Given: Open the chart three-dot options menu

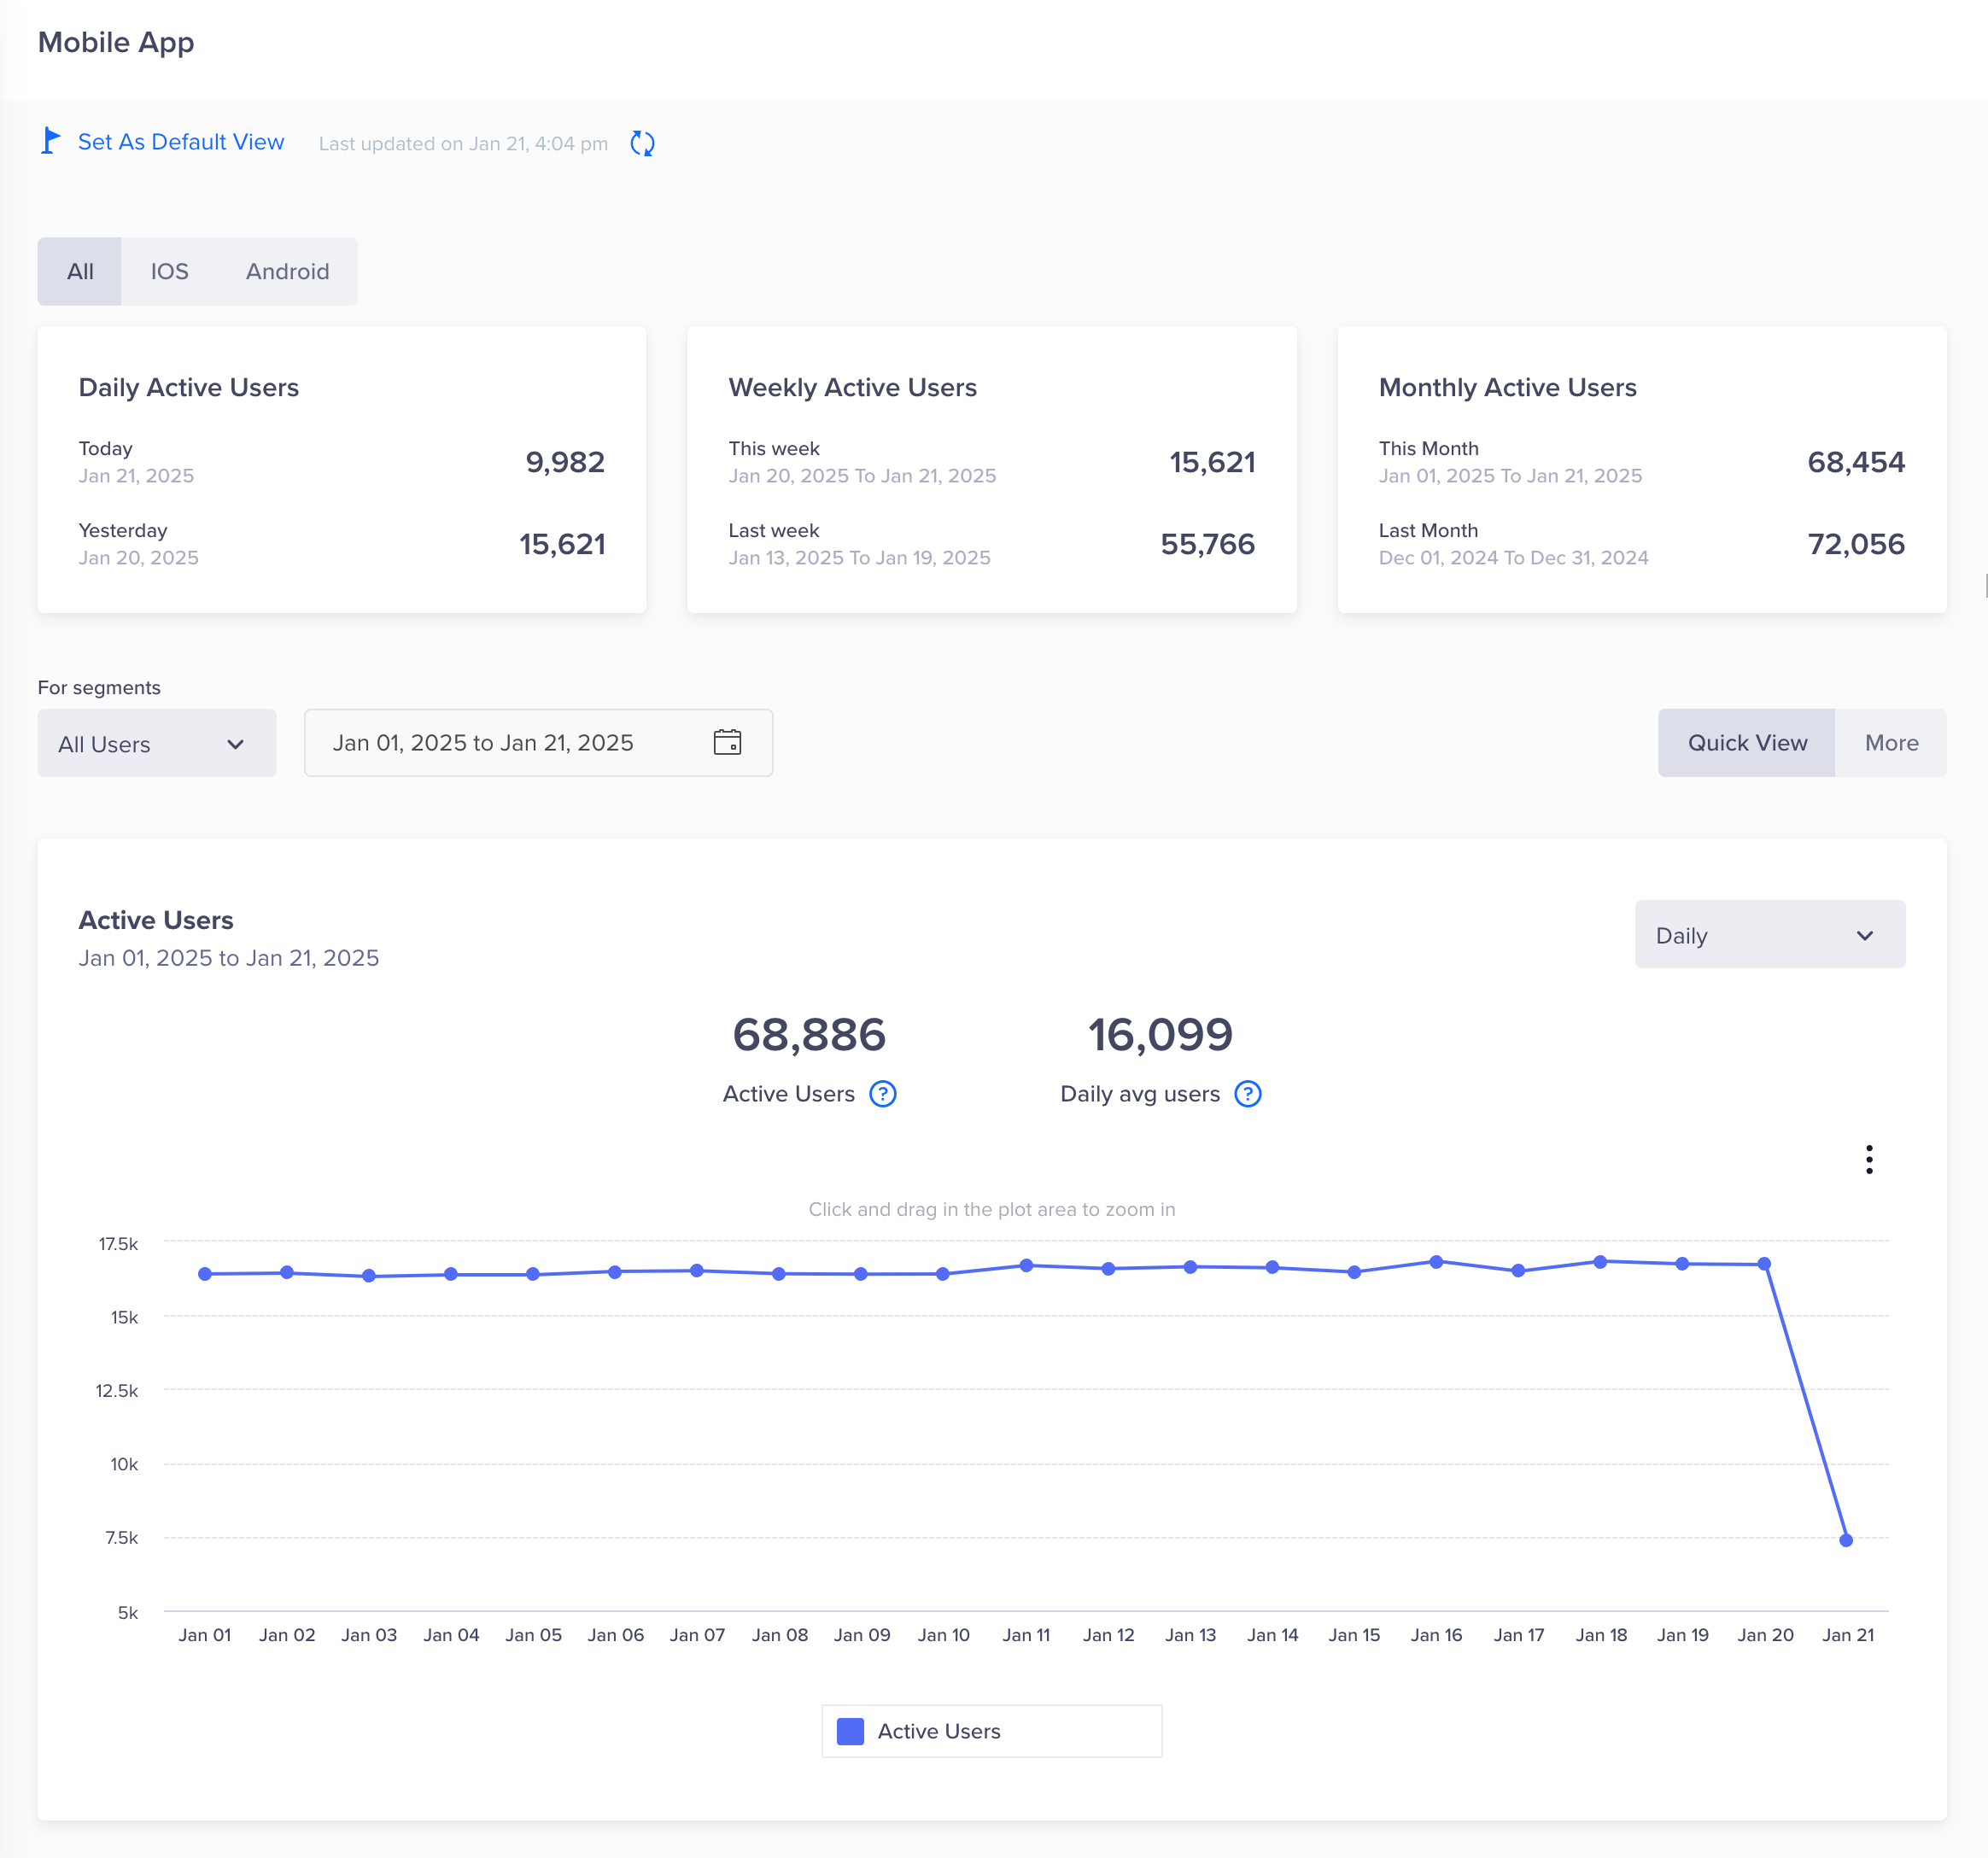Looking at the screenshot, I should pyautogui.click(x=1869, y=1160).
